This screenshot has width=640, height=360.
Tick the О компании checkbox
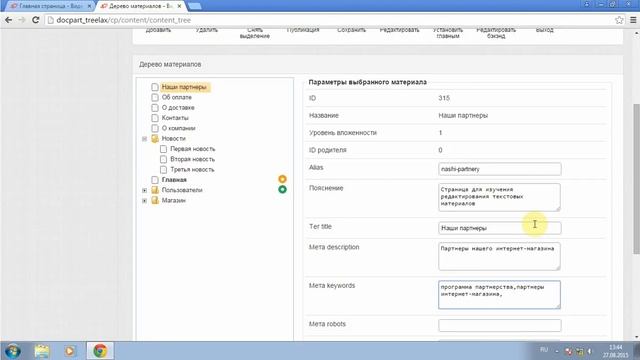coord(155,128)
